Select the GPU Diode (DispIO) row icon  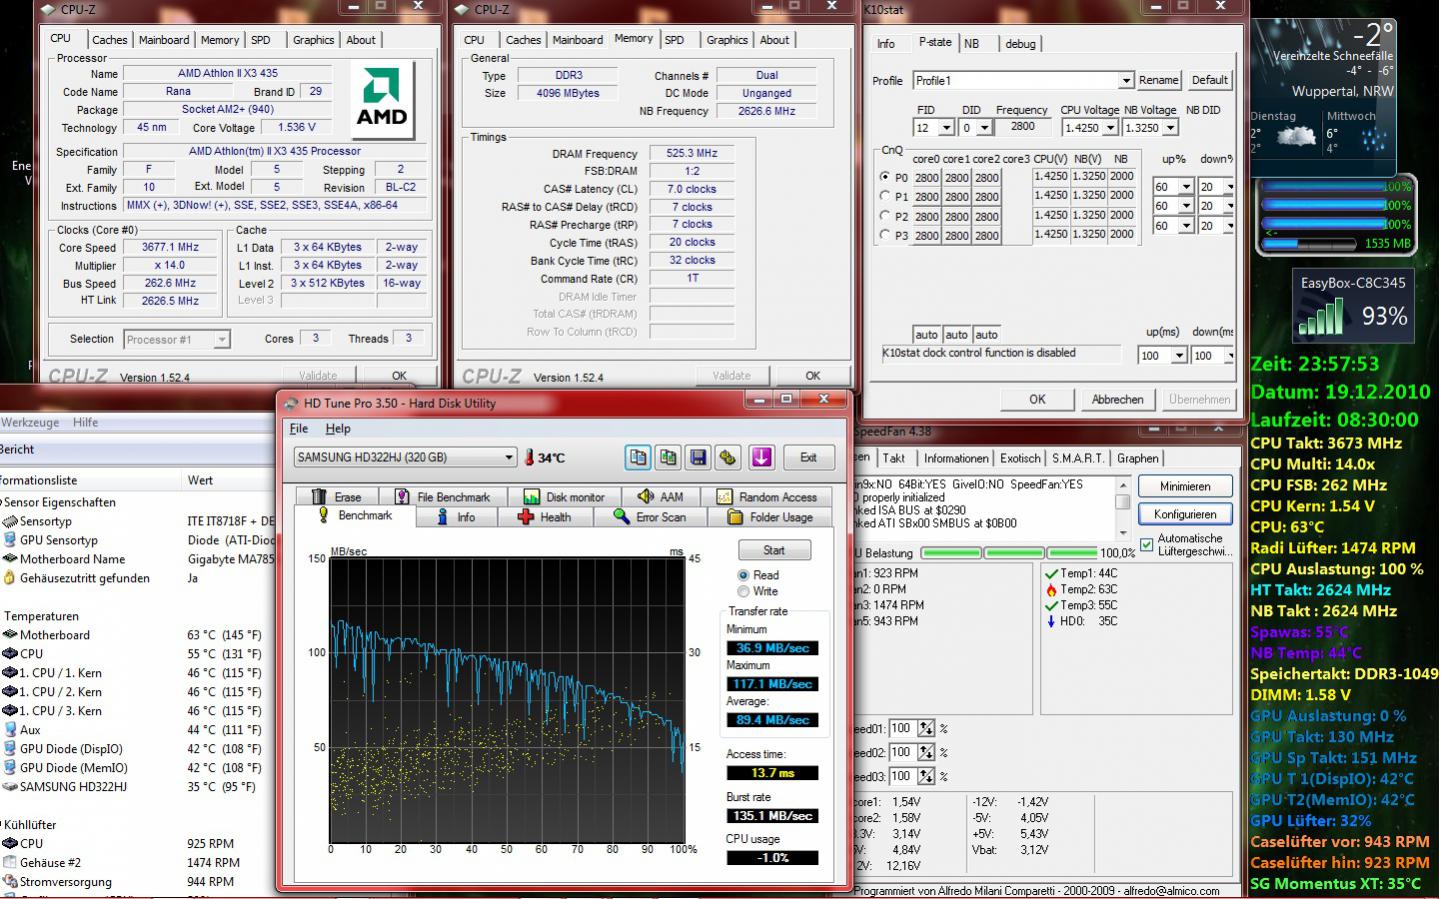pyautogui.click(x=10, y=749)
